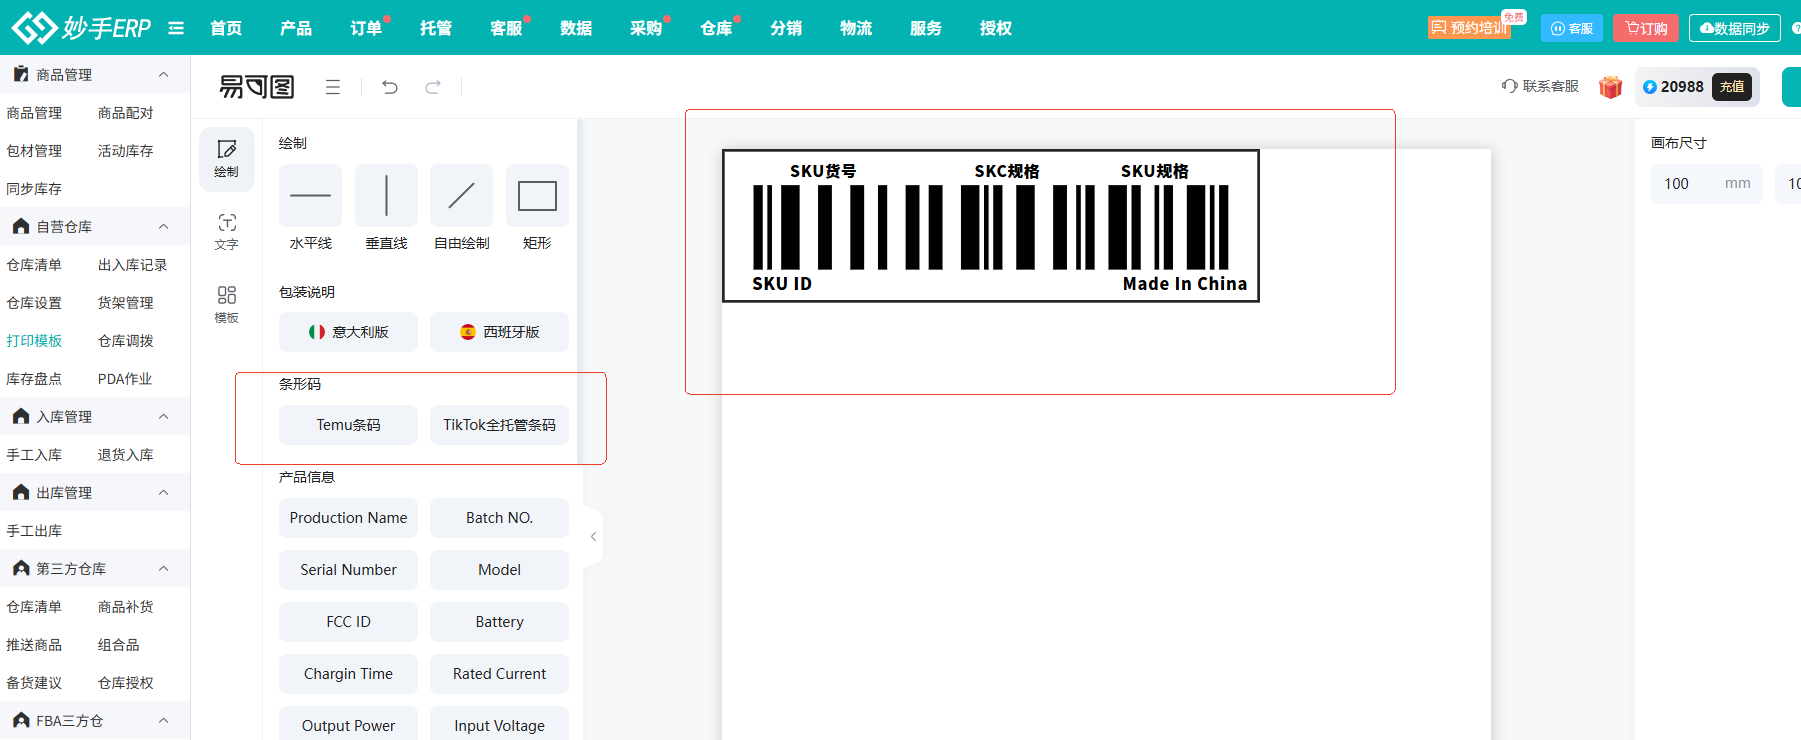
Task: Open the 仓库 top menu
Action: click(x=716, y=28)
